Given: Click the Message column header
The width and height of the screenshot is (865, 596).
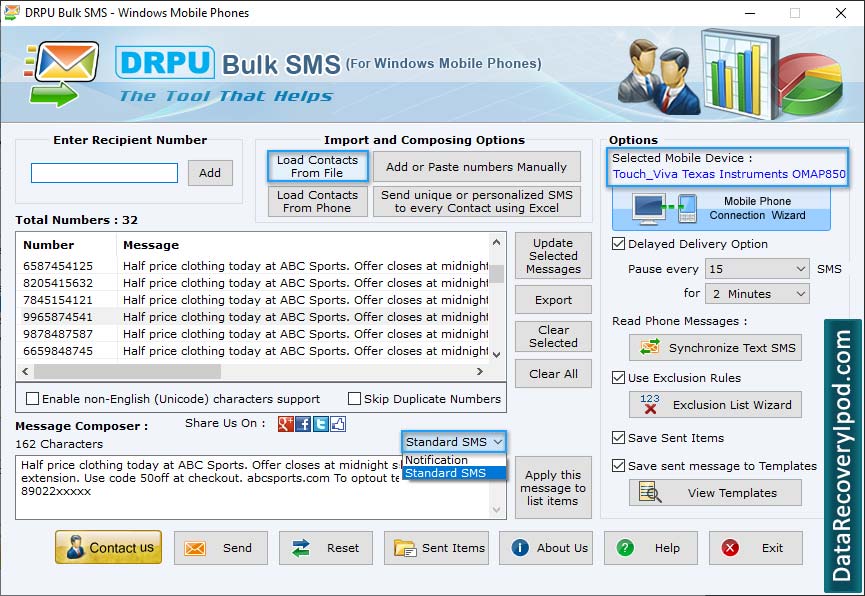Looking at the screenshot, I should point(303,244).
